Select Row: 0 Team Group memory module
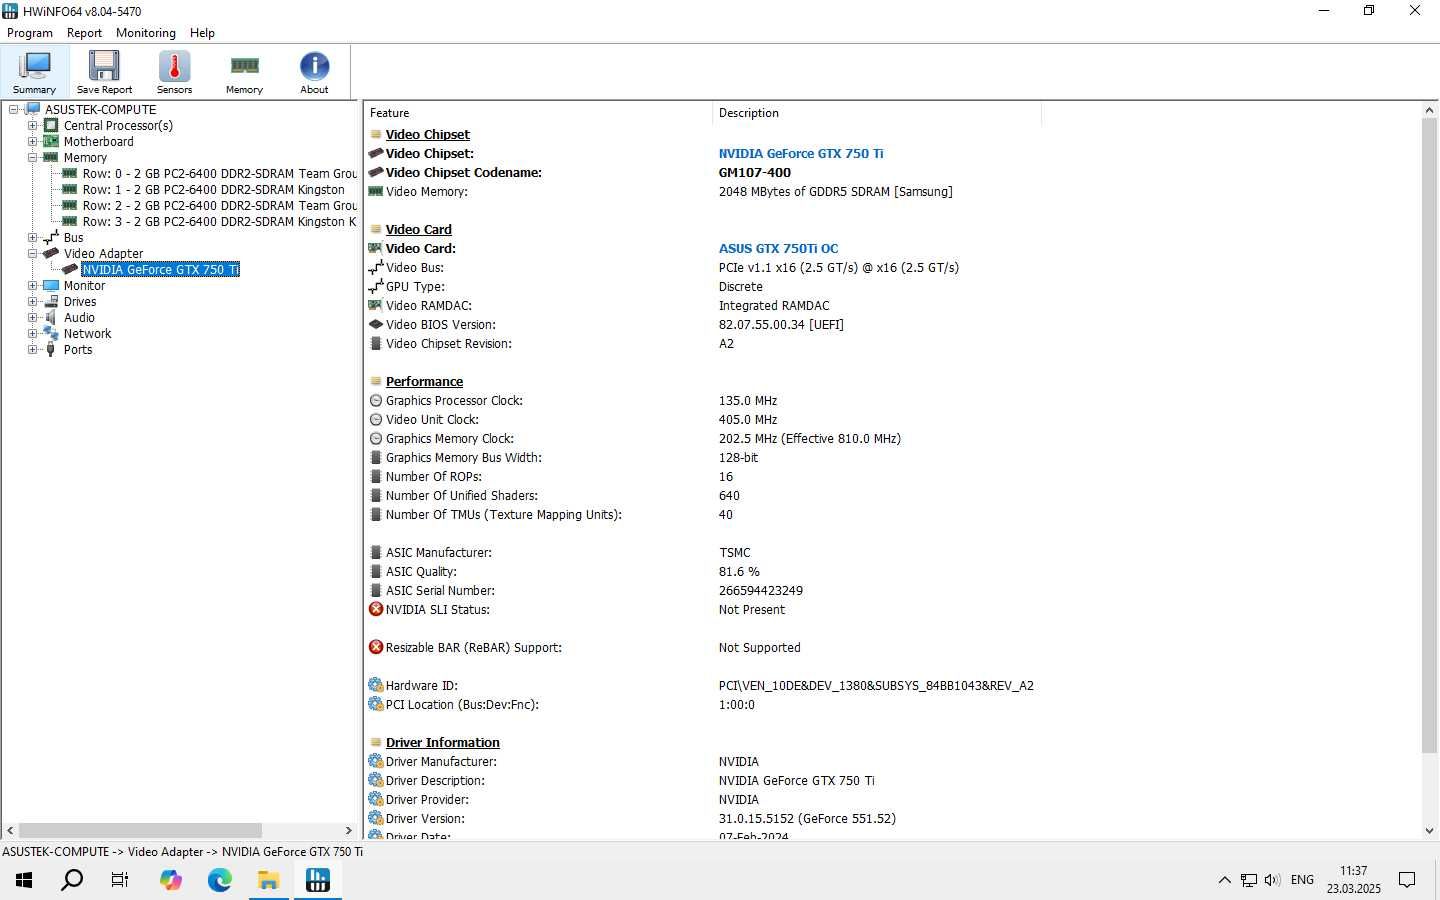 pyautogui.click(x=220, y=174)
